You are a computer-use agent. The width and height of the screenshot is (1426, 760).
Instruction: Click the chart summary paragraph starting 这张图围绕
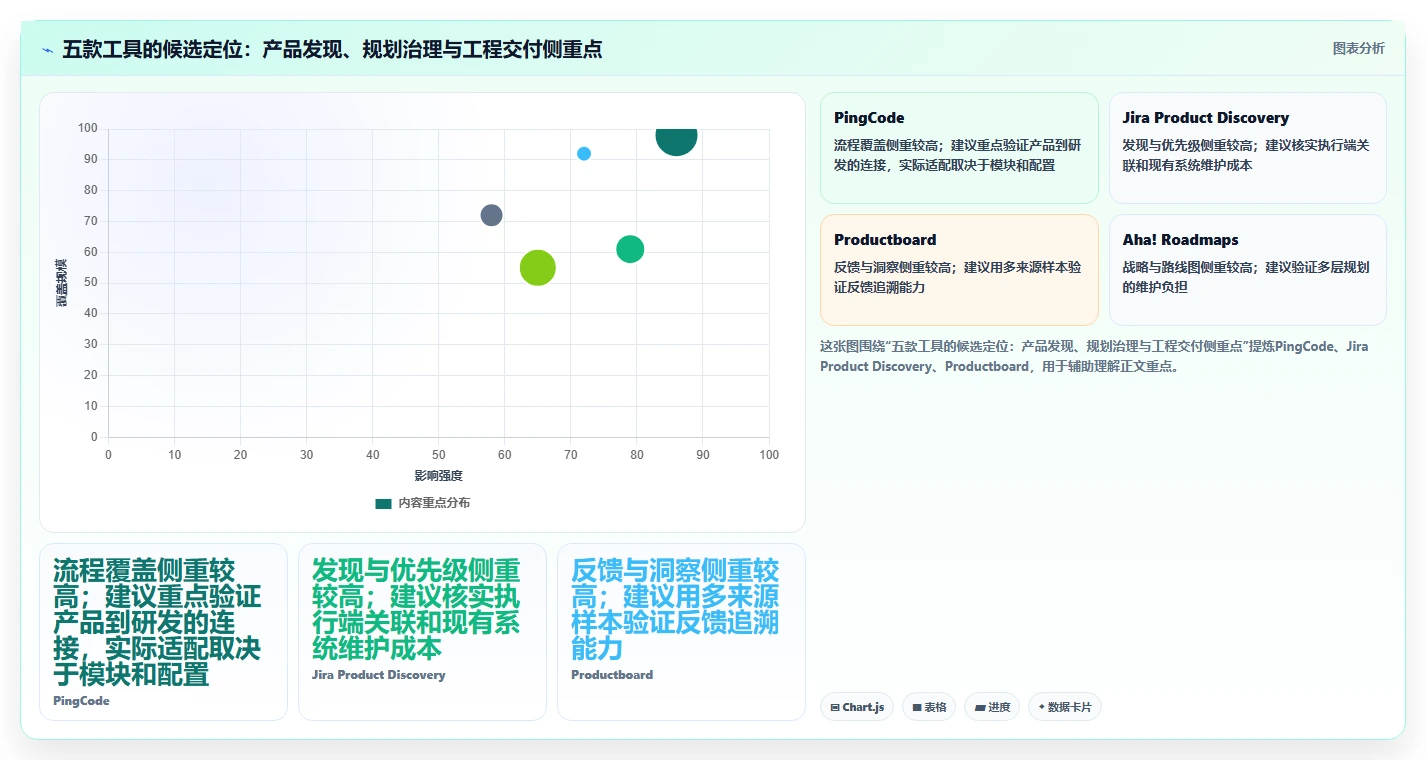(x=1095, y=356)
